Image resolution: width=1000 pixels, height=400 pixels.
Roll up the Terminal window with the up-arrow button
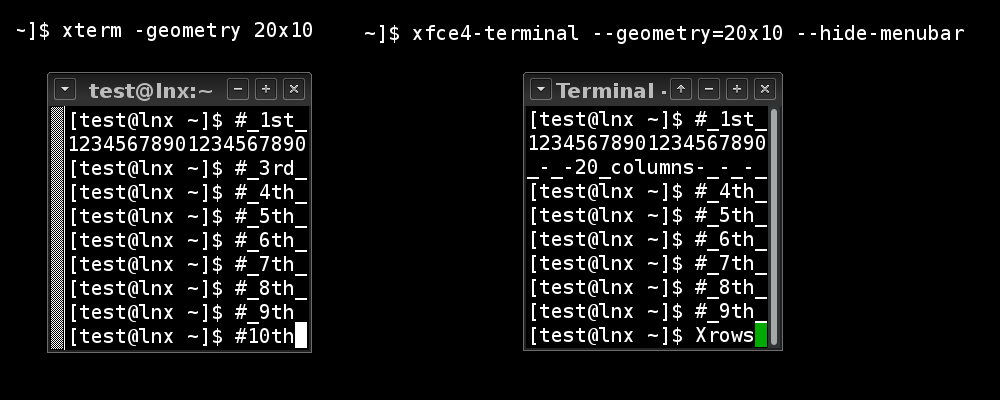tap(681, 90)
